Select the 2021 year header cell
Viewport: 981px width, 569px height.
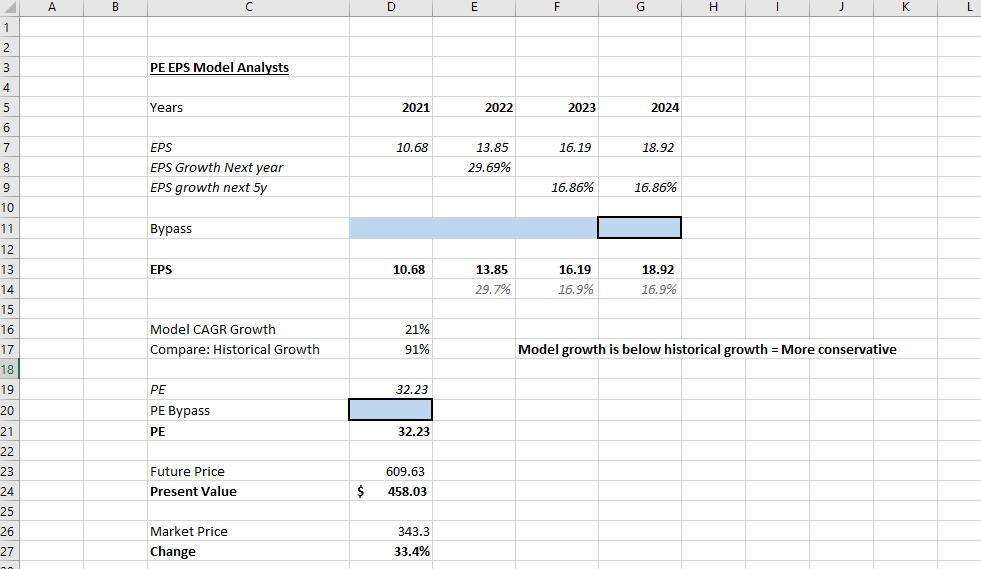[x=391, y=107]
